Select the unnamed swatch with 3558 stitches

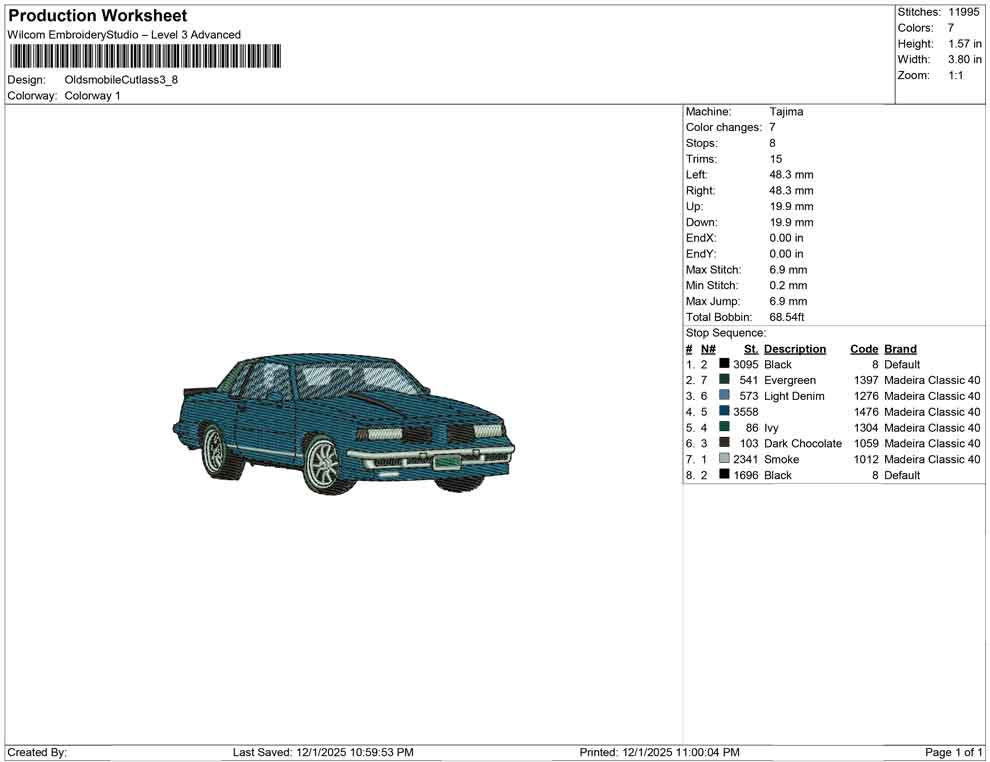point(724,411)
